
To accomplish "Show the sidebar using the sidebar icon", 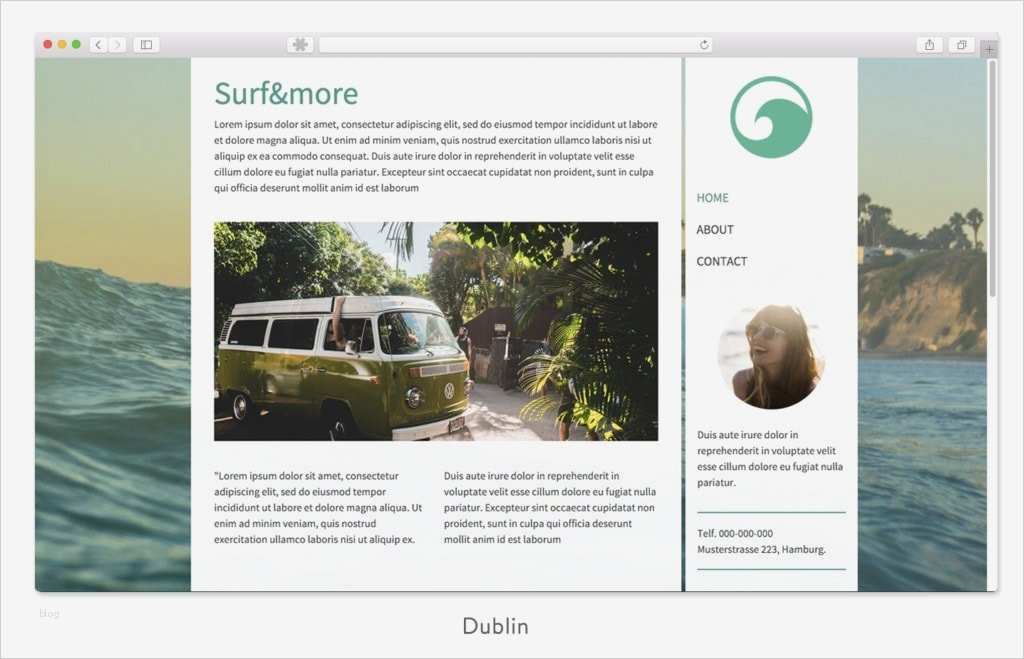I will click(146, 44).
